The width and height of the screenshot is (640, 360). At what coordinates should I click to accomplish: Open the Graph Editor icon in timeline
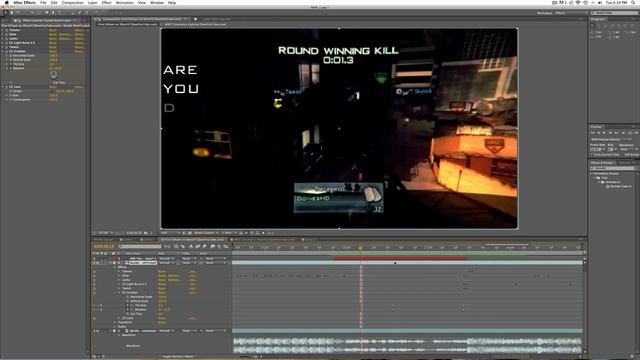(226, 247)
